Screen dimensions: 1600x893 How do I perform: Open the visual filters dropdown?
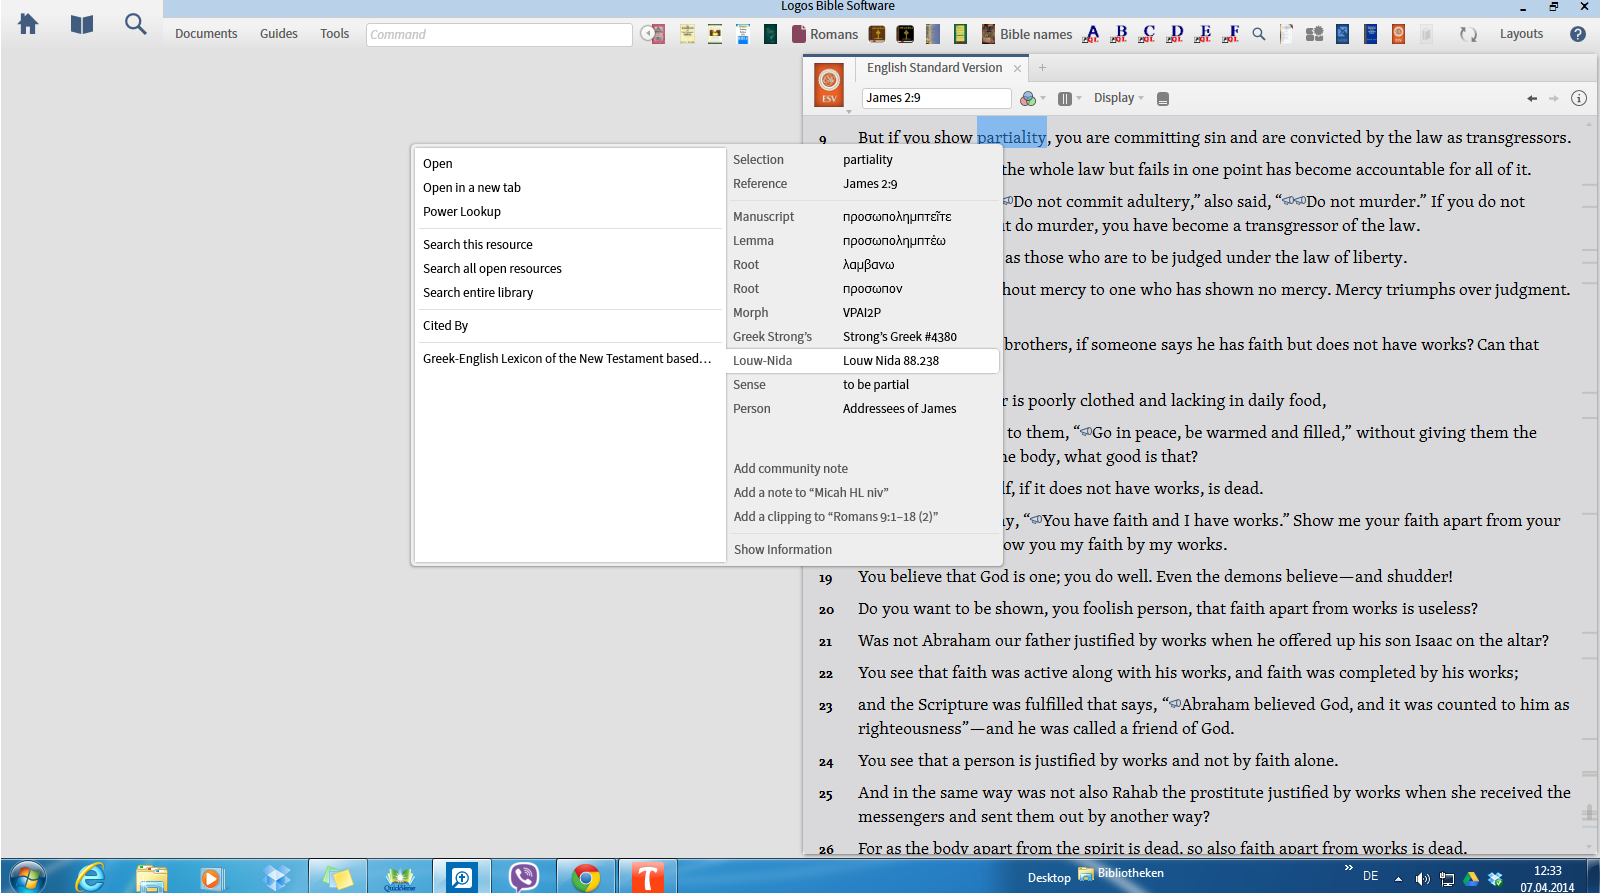1032,98
